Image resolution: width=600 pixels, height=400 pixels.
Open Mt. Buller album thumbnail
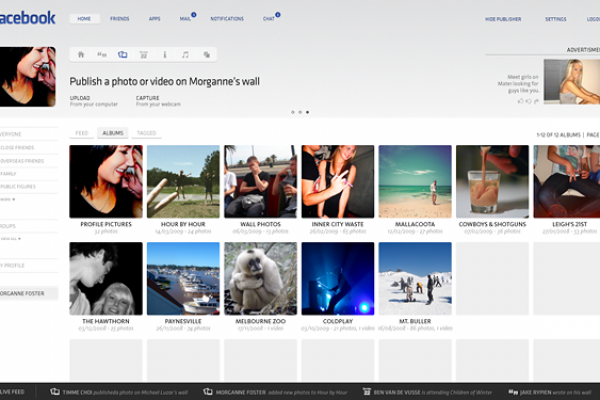pyautogui.click(x=415, y=279)
